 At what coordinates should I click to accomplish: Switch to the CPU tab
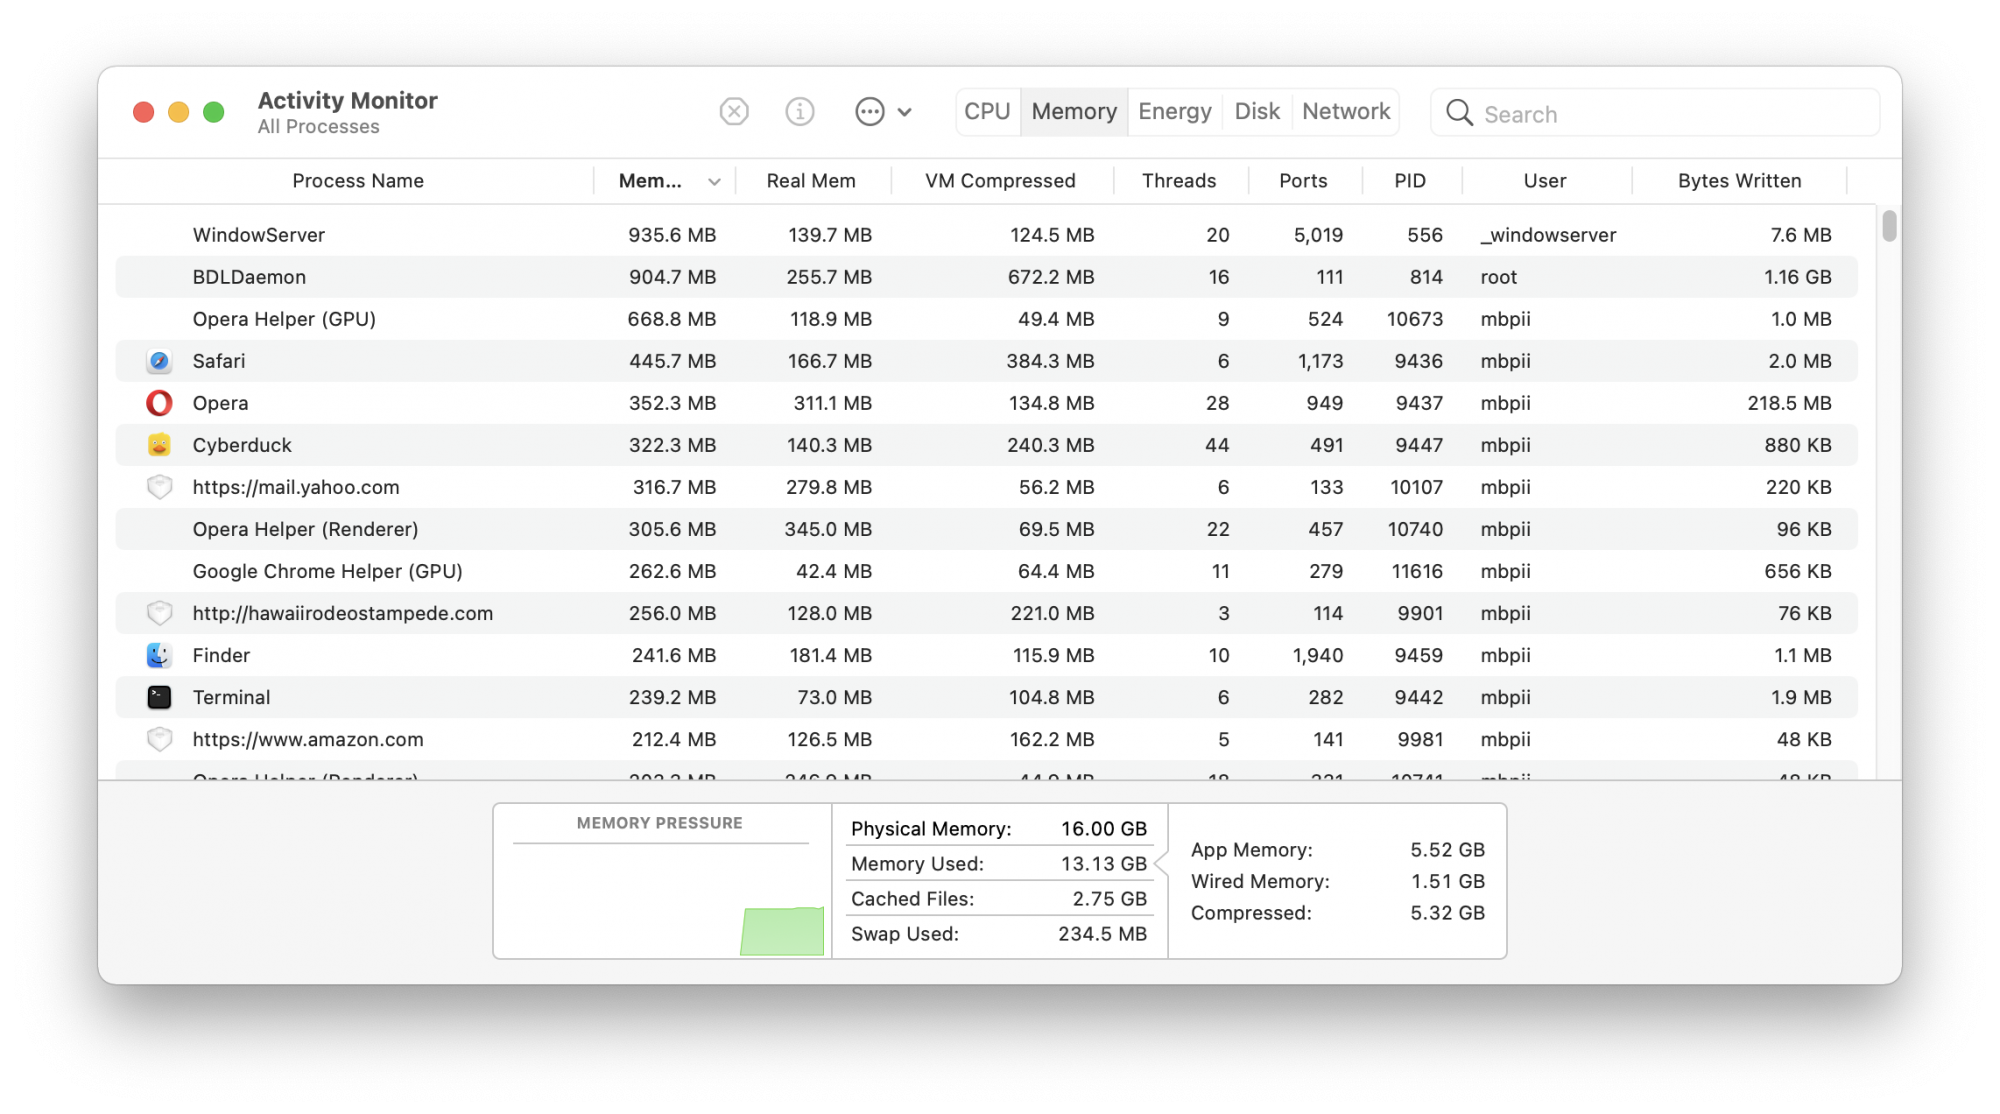click(x=987, y=111)
